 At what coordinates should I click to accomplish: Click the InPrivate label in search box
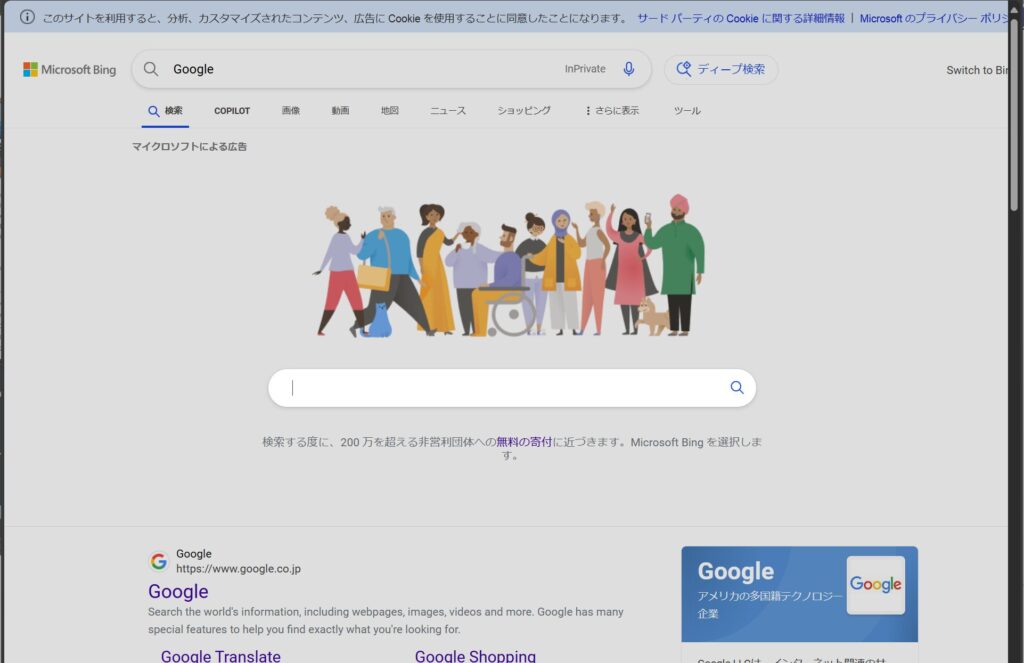[x=585, y=69]
